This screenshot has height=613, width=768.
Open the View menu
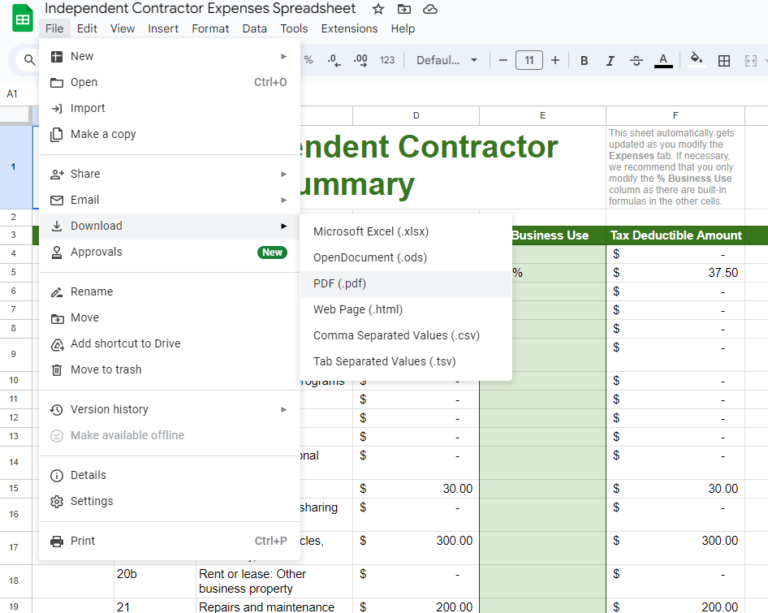pyautogui.click(x=122, y=28)
